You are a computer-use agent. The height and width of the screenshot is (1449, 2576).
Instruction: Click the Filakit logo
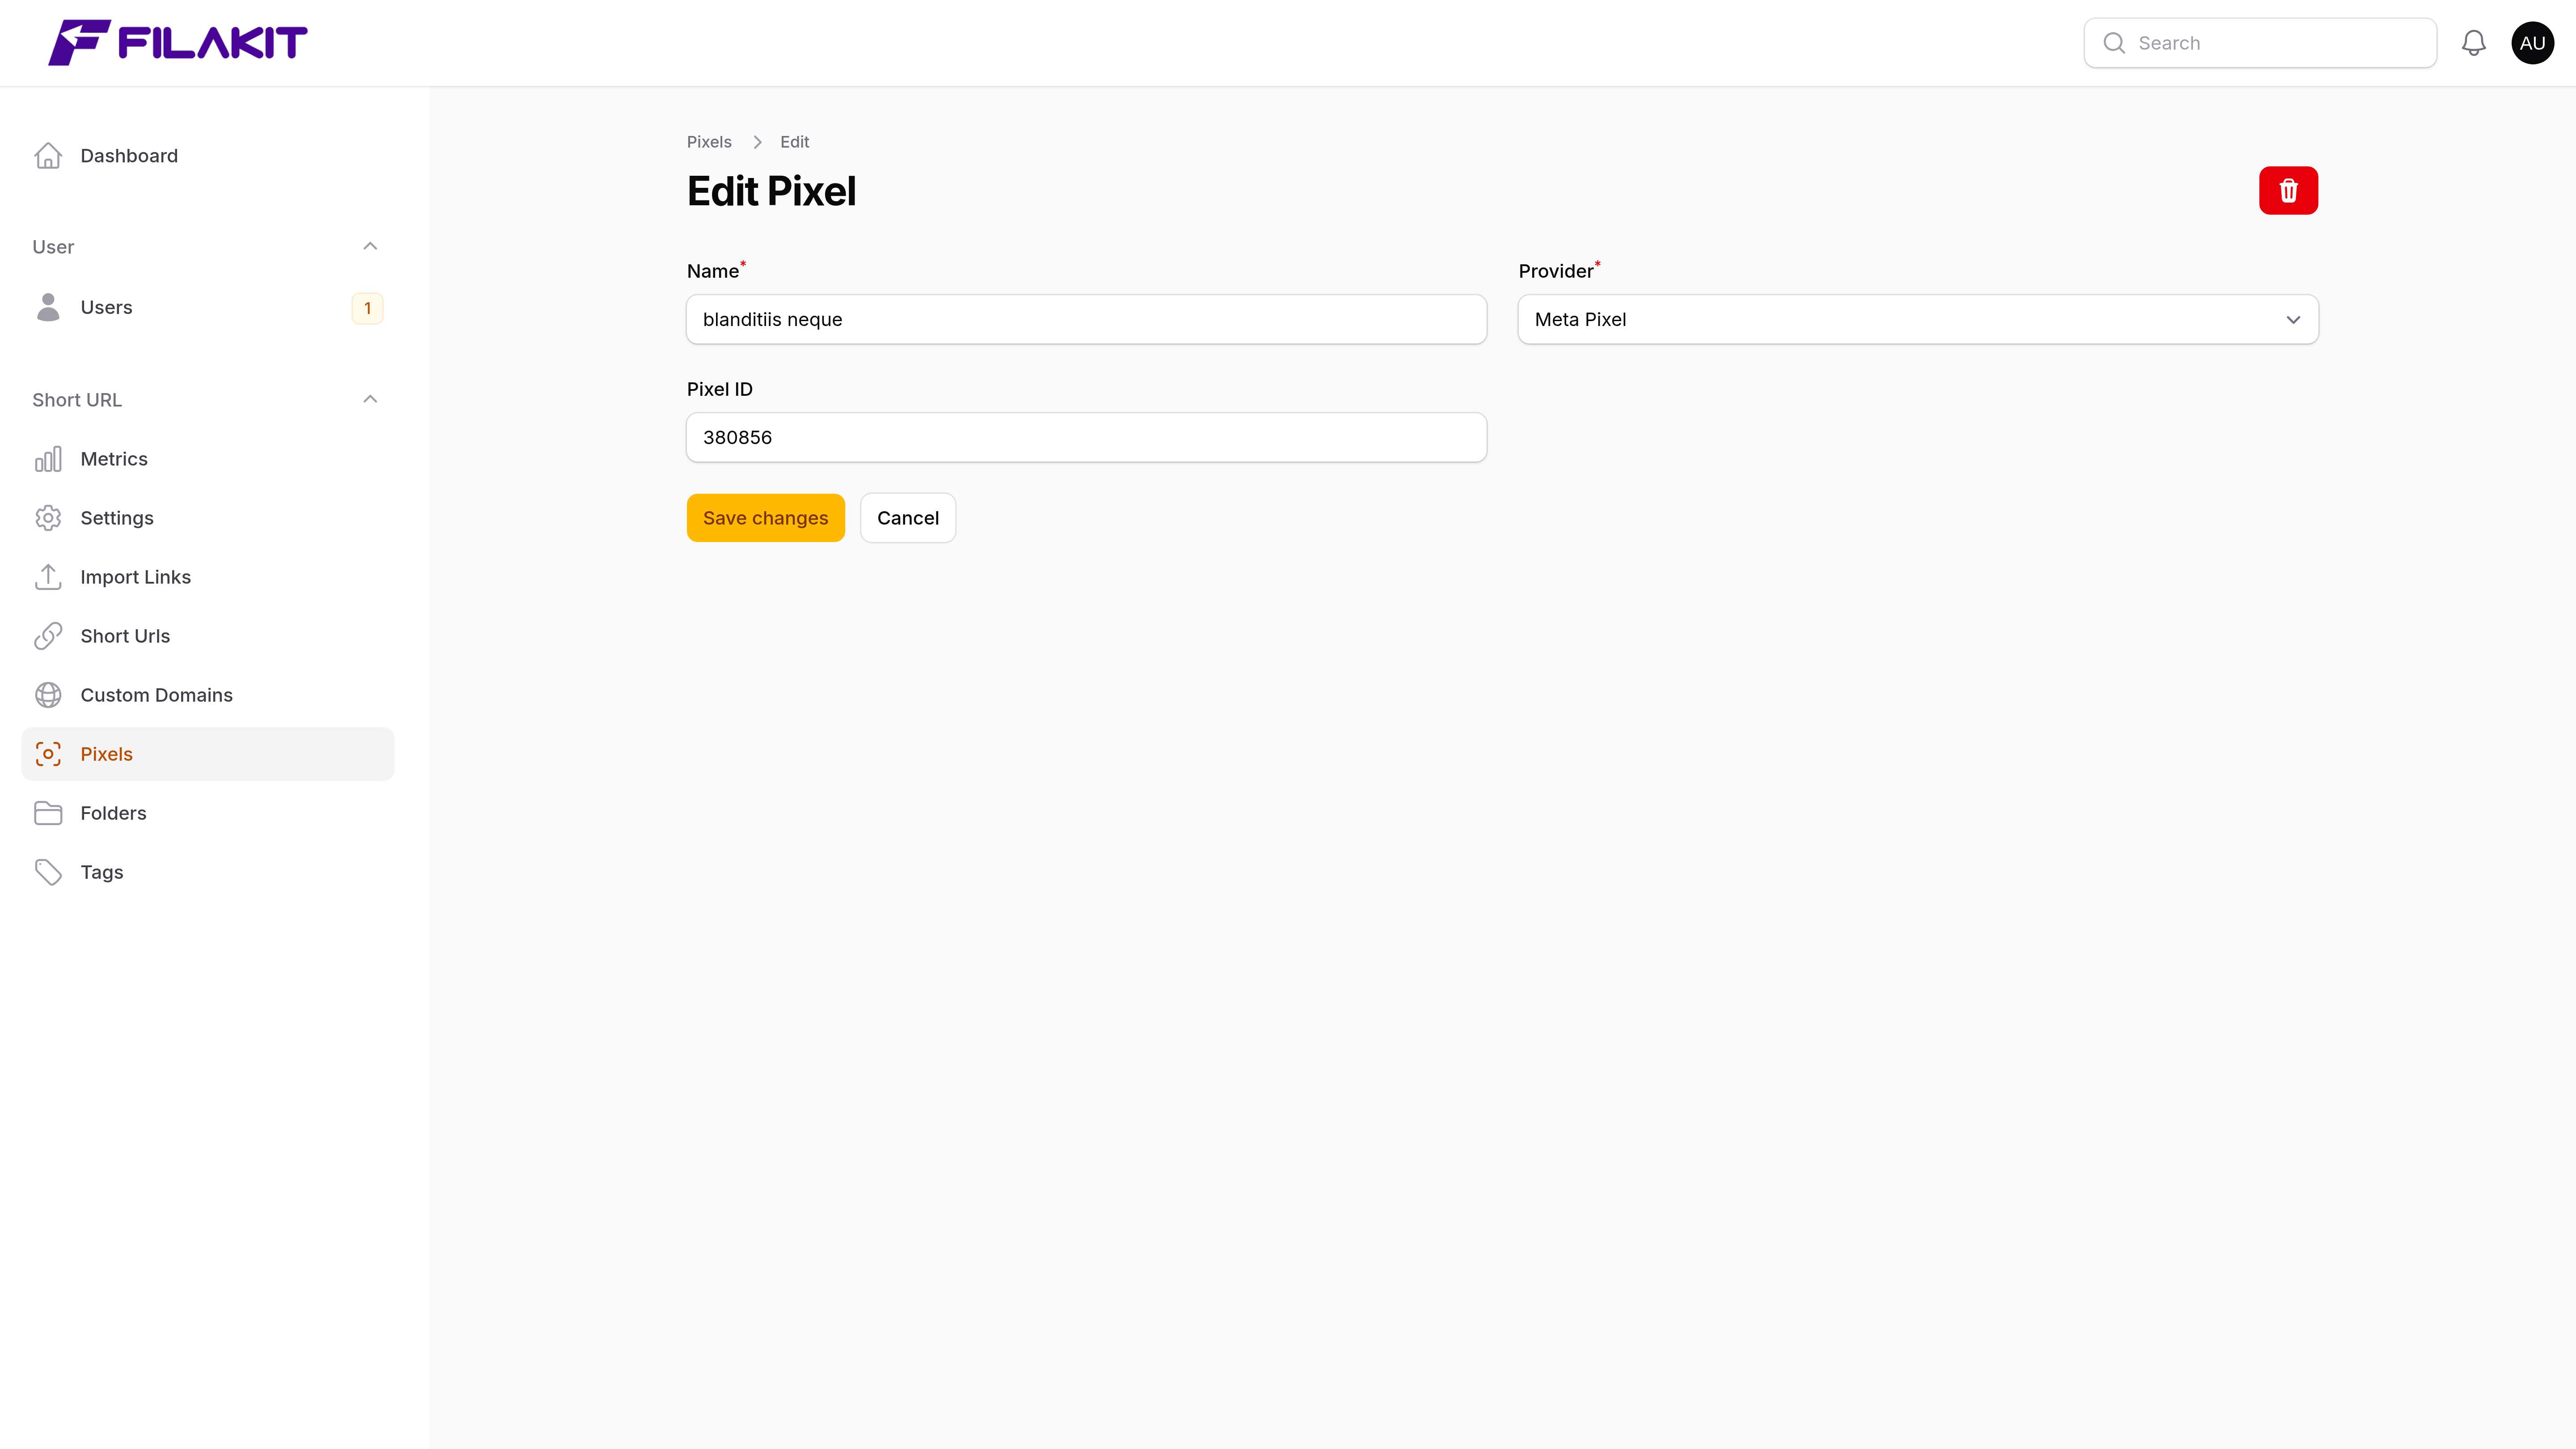(178, 43)
